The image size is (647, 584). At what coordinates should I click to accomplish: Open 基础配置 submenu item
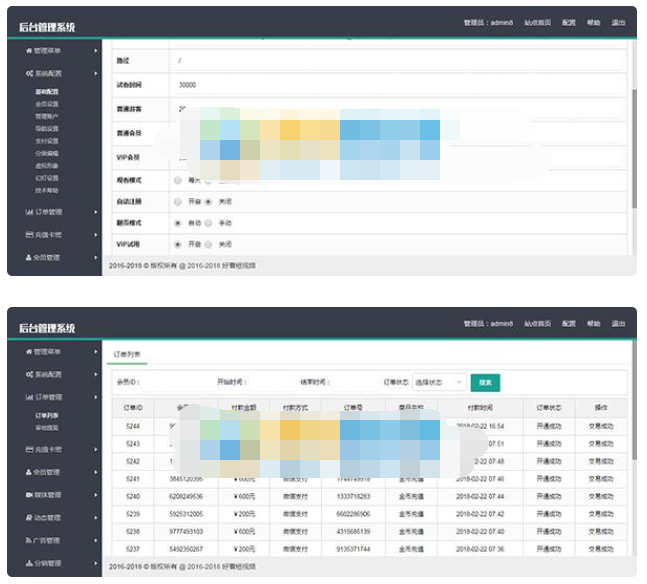coord(47,92)
